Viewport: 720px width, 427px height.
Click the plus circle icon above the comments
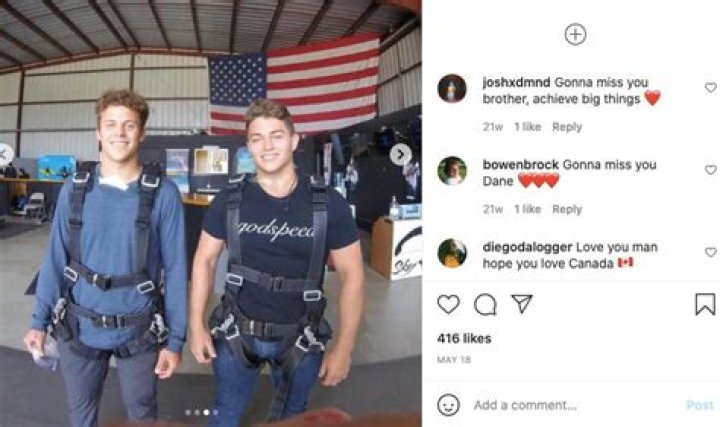pyautogui.click(x=575, y=34)
